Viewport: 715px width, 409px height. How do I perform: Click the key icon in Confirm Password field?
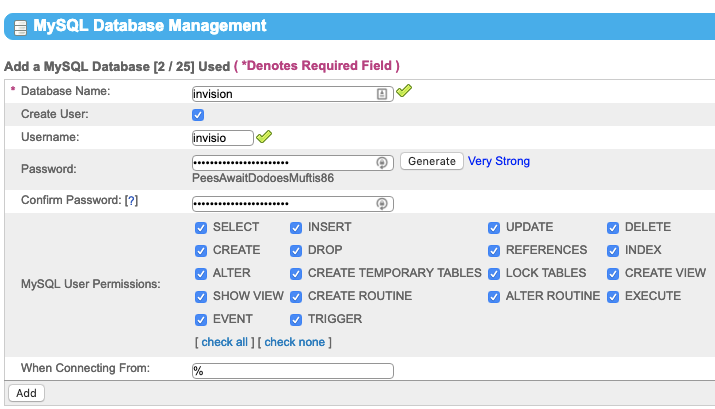[x=381, y=204]
